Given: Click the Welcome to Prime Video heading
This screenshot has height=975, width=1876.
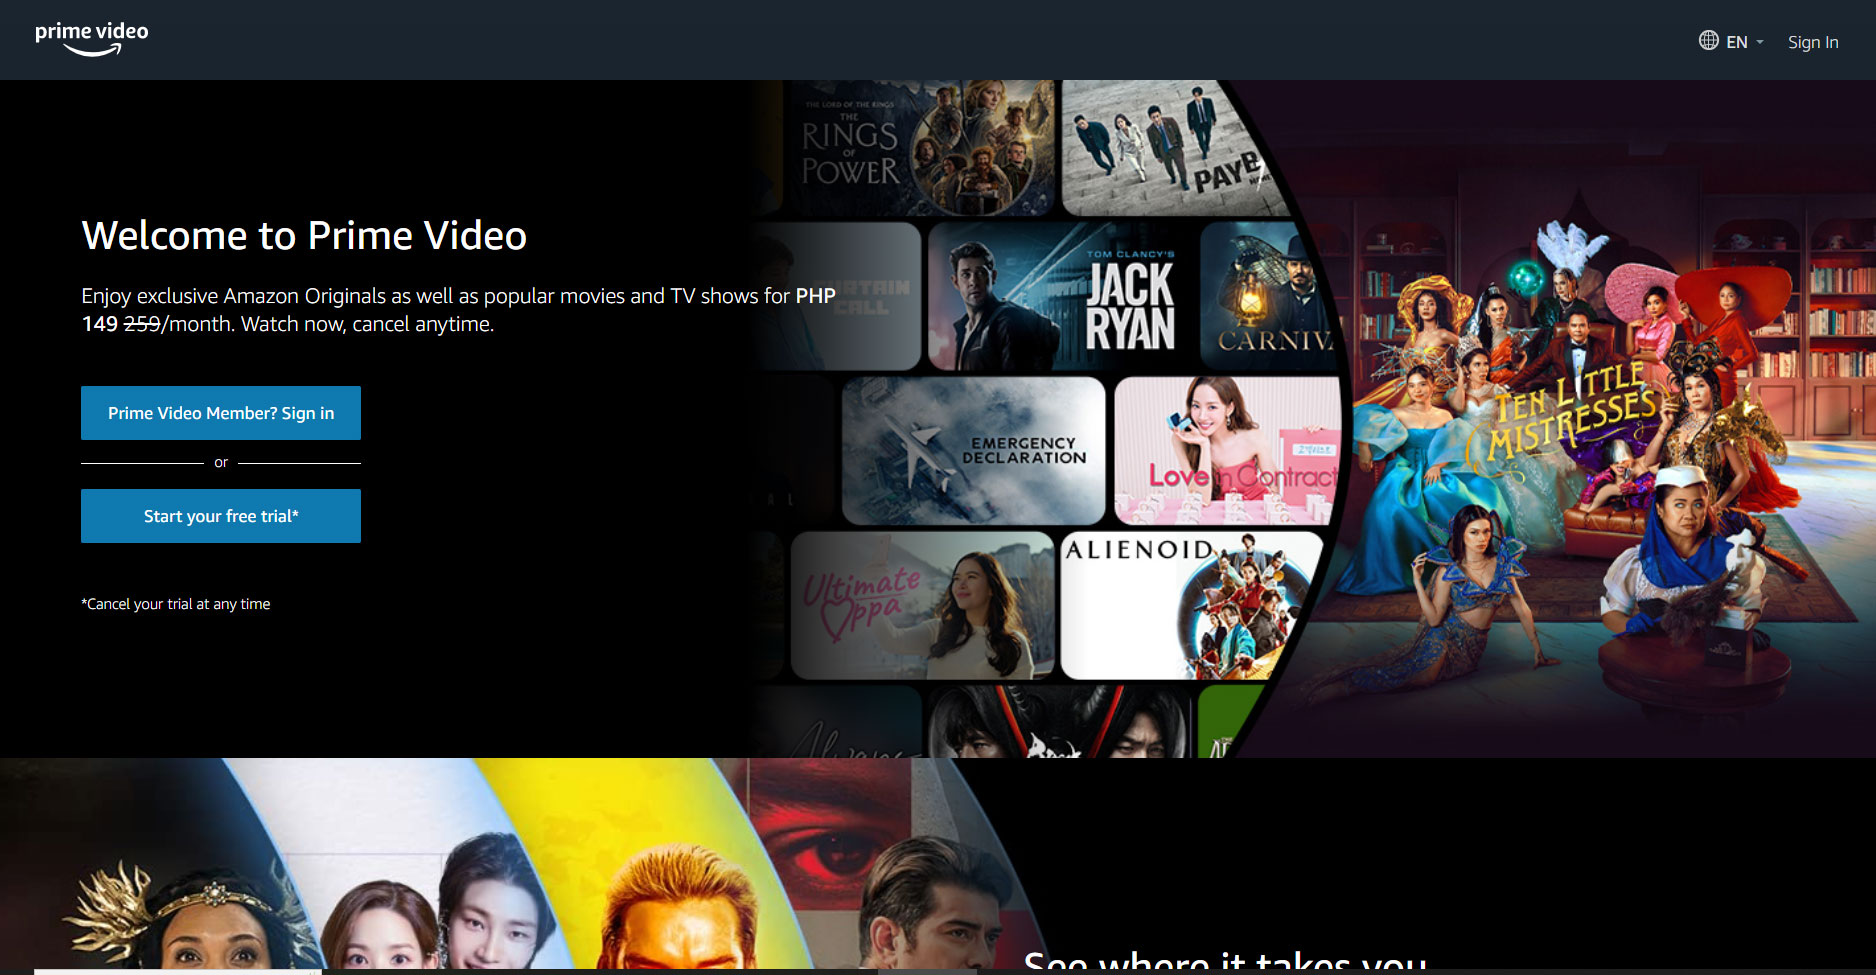Looking at the screenshot, I should (x=304, y=236).
